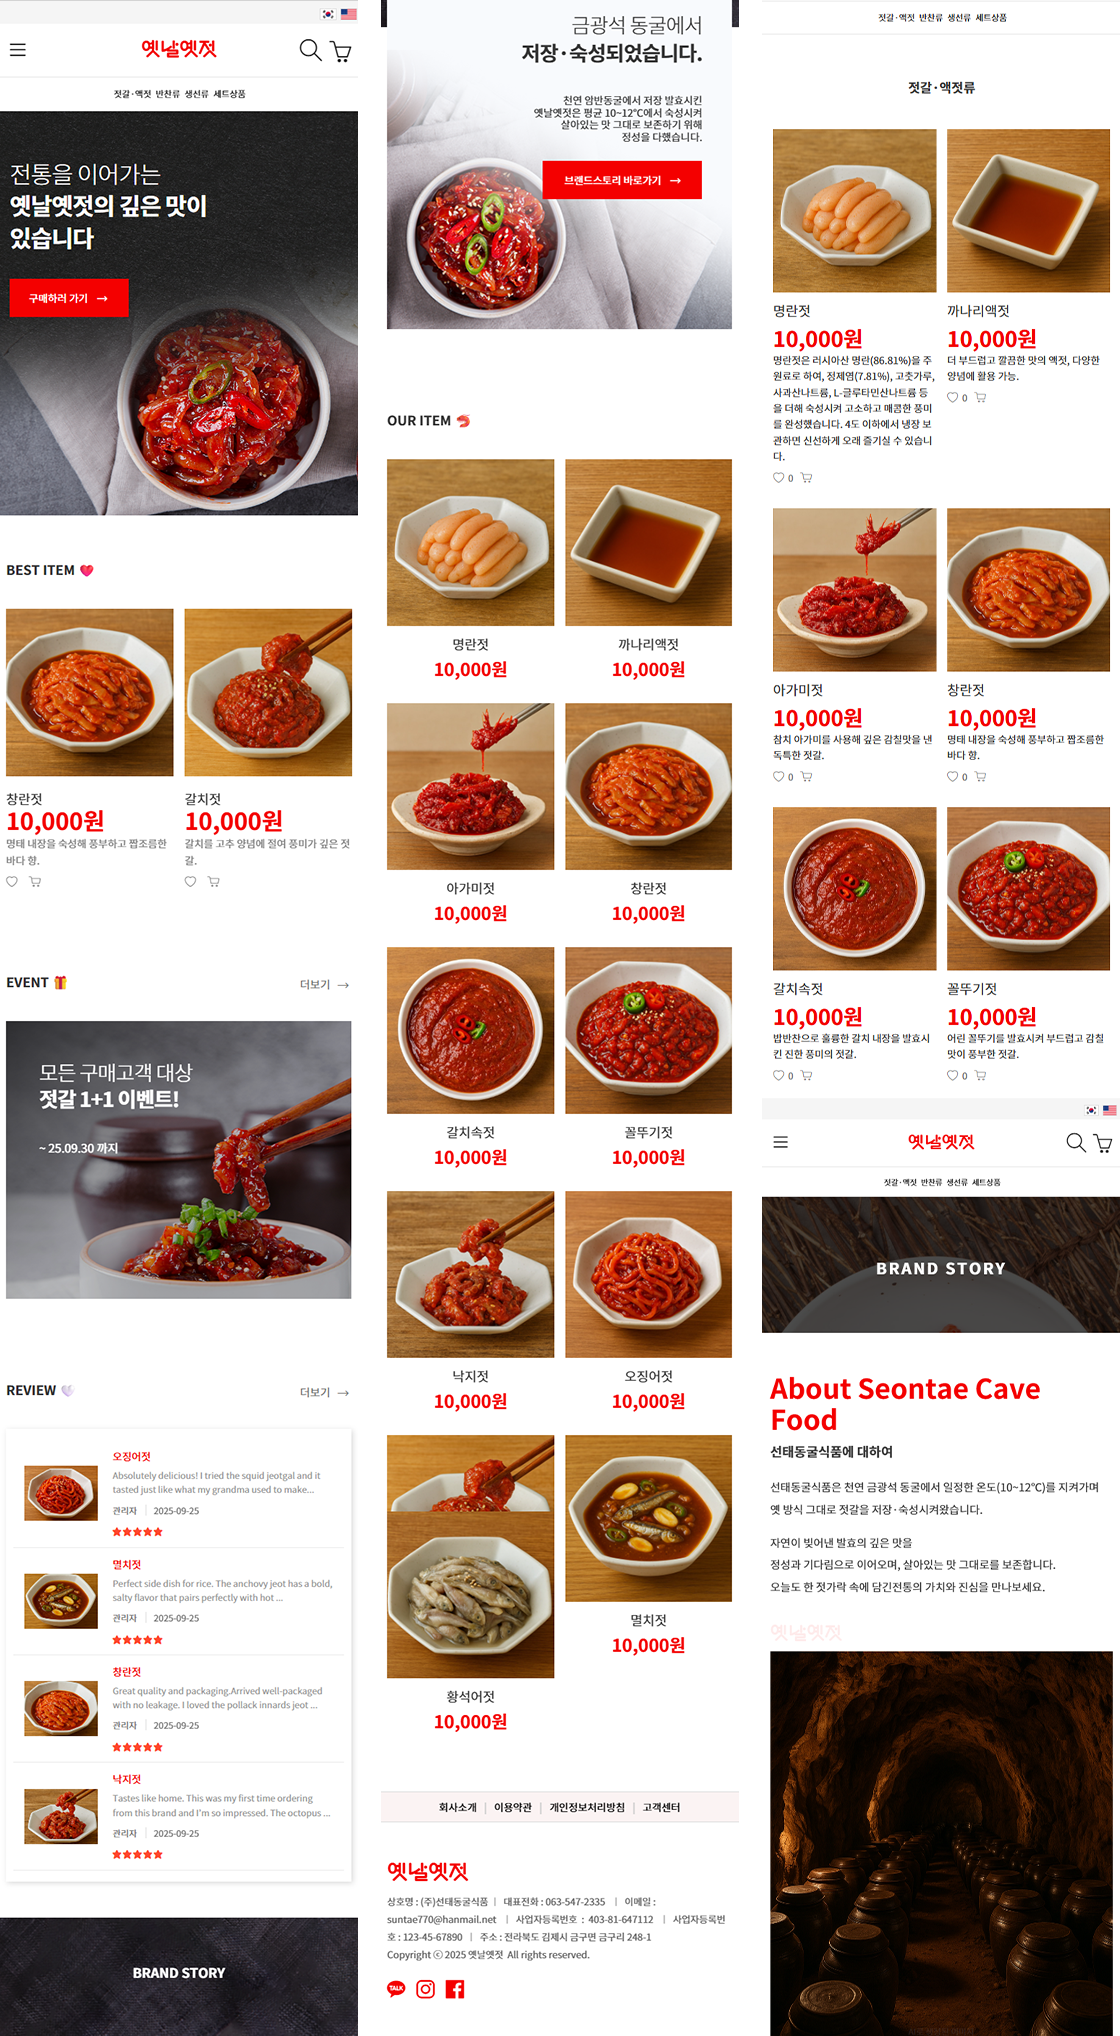Click the red 구매하러 가기 button
The height and width of the screenshot is (2036, 1120).
(x=69, y=298)
